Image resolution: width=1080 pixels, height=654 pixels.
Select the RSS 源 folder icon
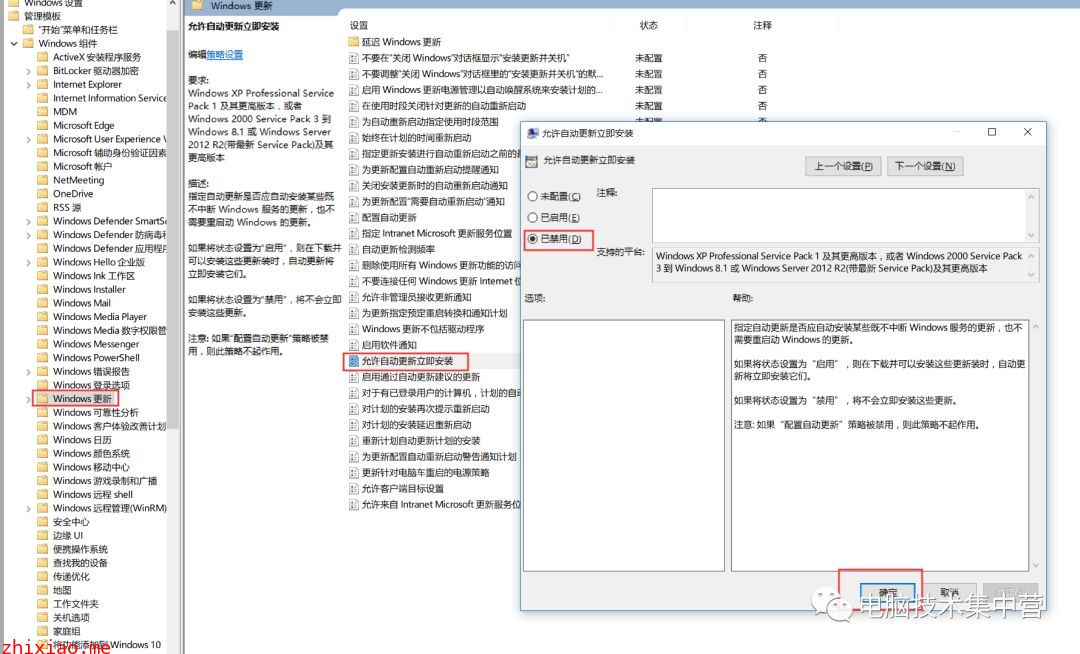pyautogui.click(x=42, y=207)
